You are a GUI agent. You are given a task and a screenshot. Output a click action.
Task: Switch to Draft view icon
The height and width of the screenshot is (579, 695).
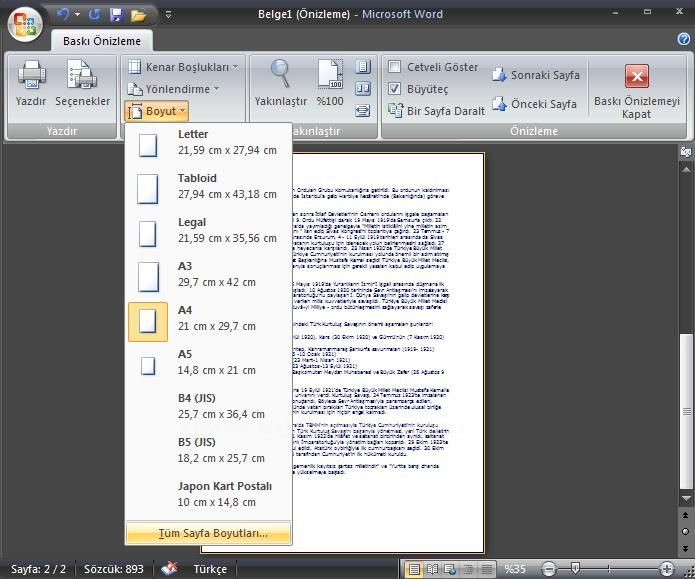tap(487, 569)
